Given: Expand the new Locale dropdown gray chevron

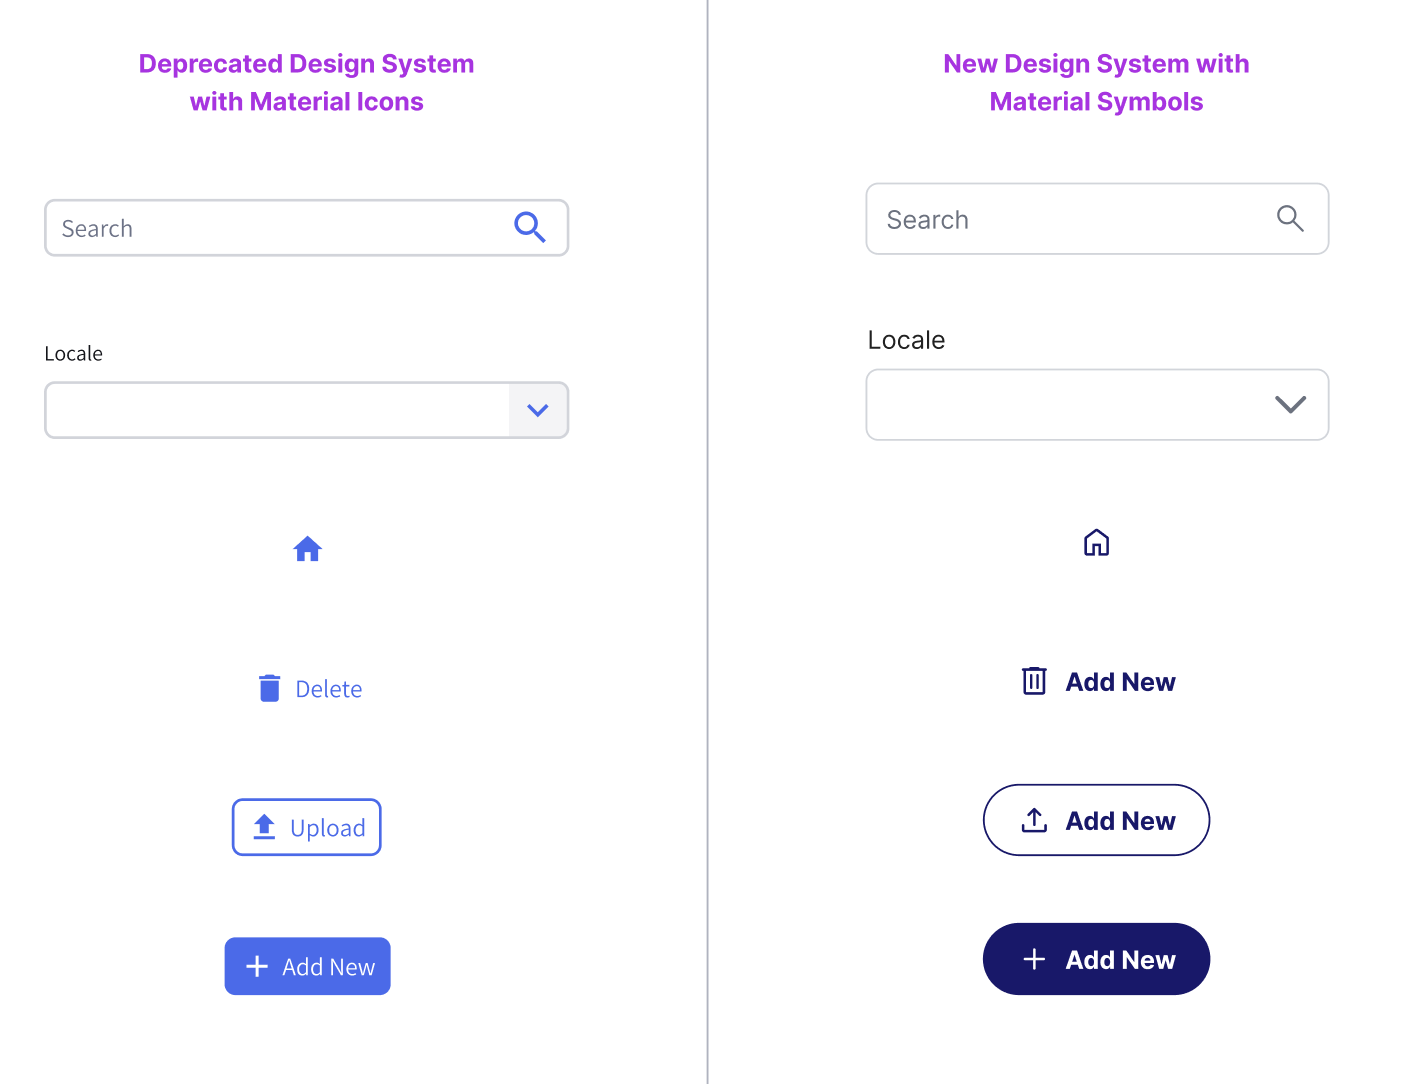Looking at the screenshot, I should pyautogui.click(x=1290, y=404).
